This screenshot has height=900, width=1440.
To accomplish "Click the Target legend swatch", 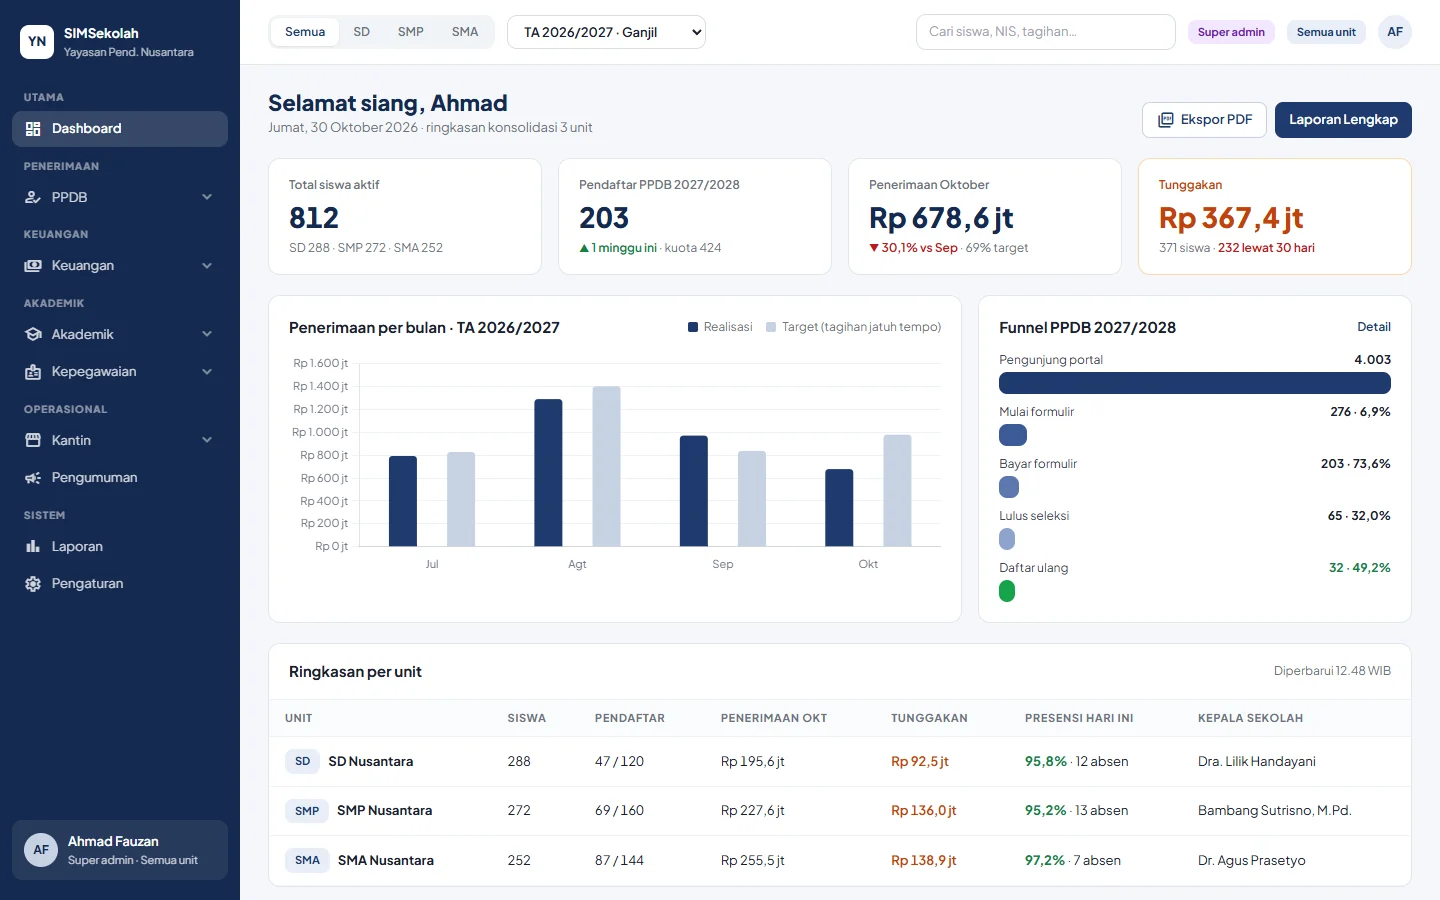I will pyautogui.click(x=771, y=327).
